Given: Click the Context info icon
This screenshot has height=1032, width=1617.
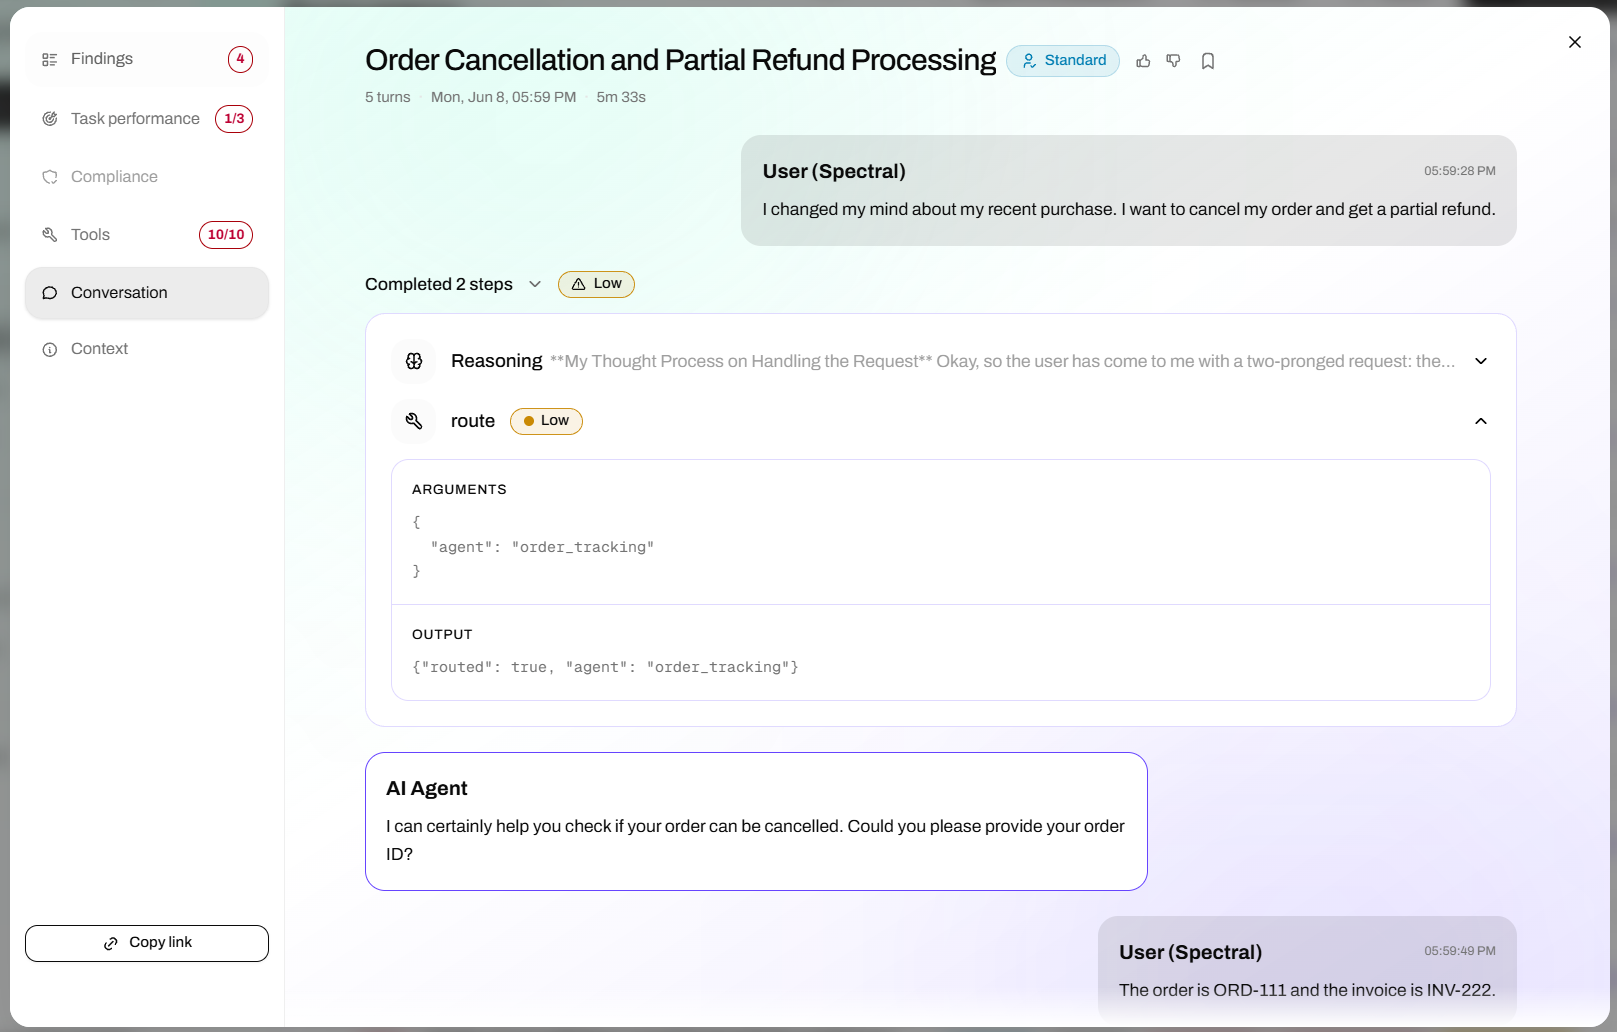Looking at the screenshot, I should click(x=50, y=349).
